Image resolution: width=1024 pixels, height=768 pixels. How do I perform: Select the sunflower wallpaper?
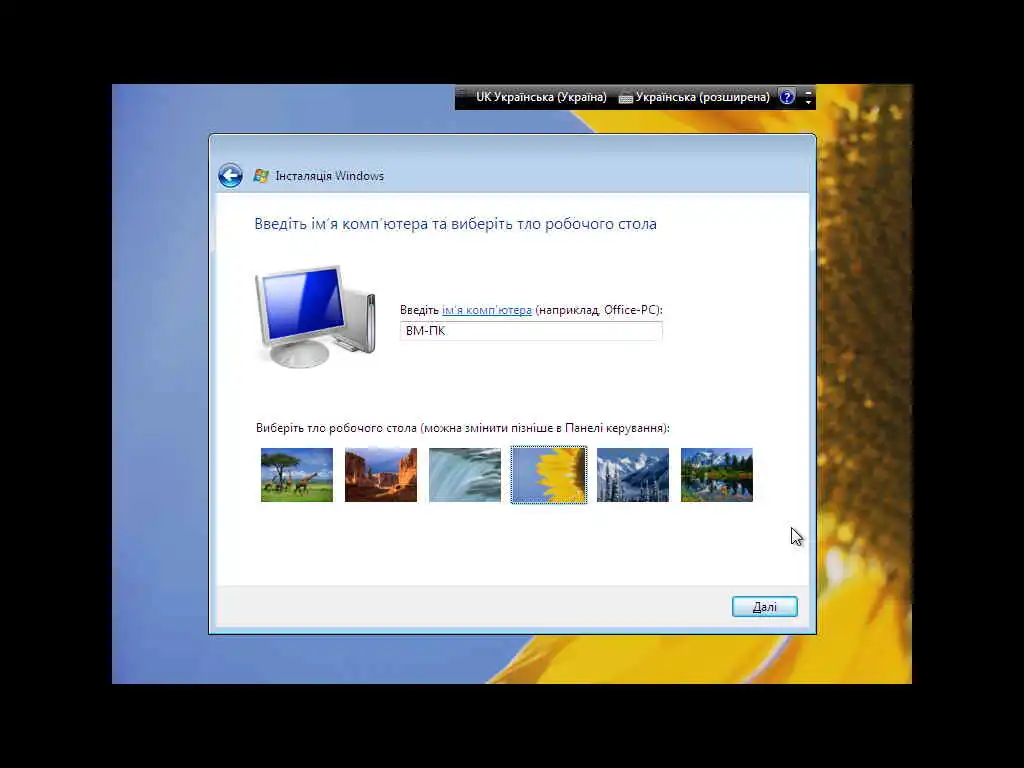pyautogui.click(x=549, y=475)
